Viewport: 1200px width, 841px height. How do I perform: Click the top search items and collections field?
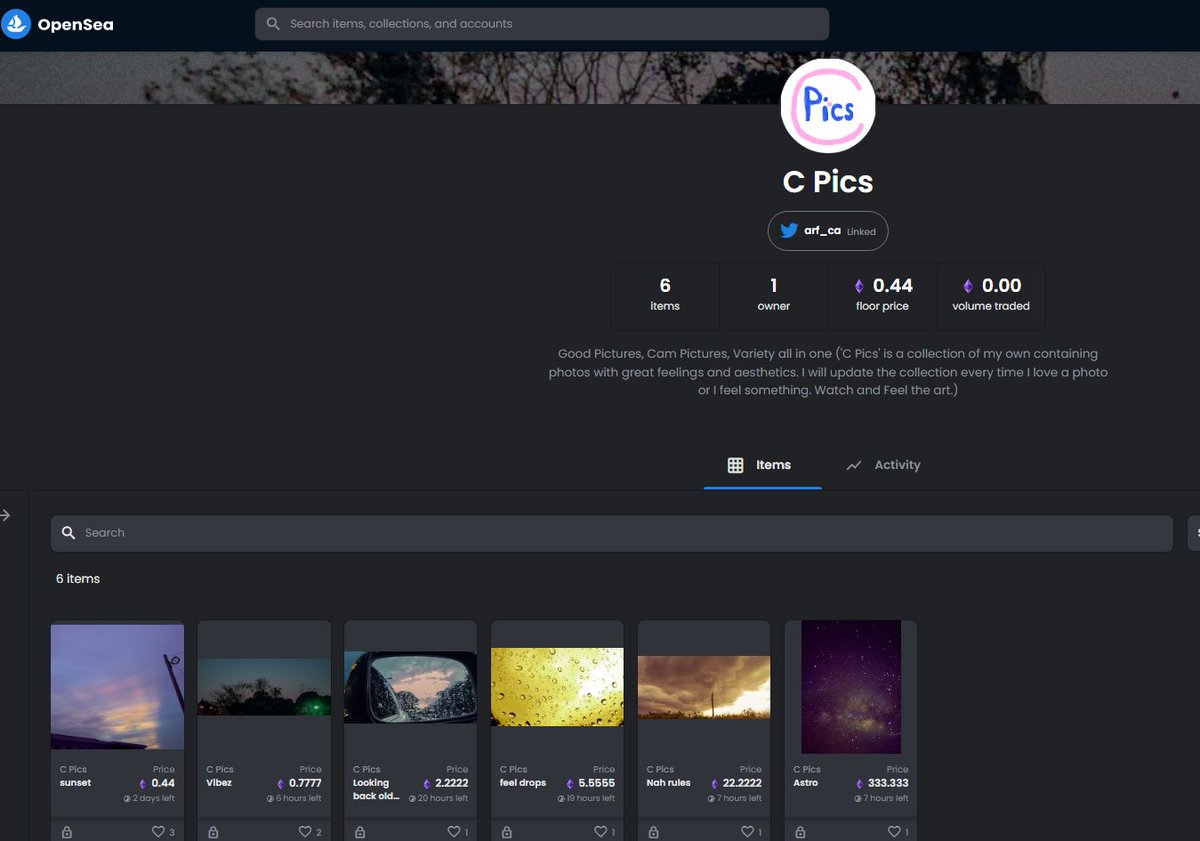coord(542,24)
